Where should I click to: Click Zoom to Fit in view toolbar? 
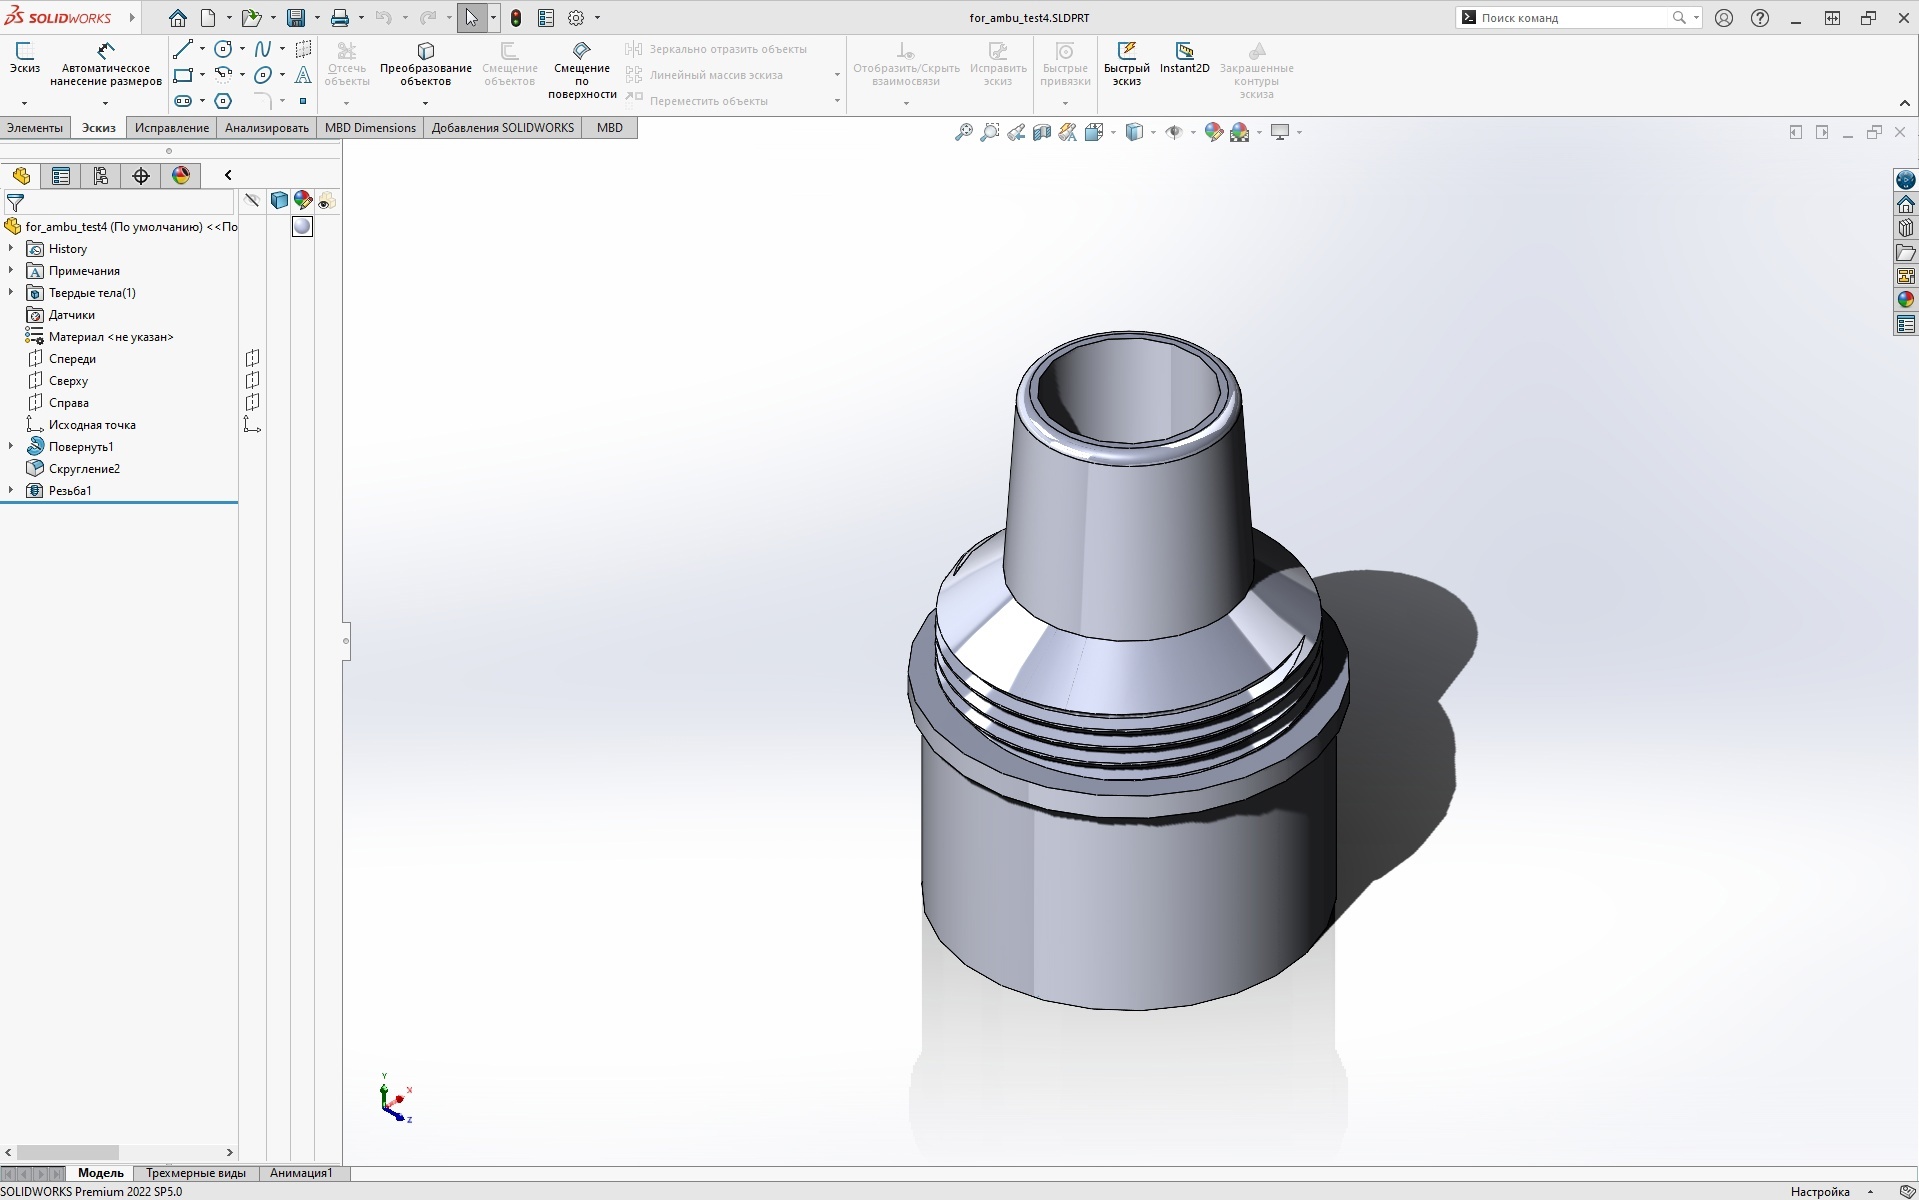963,132
